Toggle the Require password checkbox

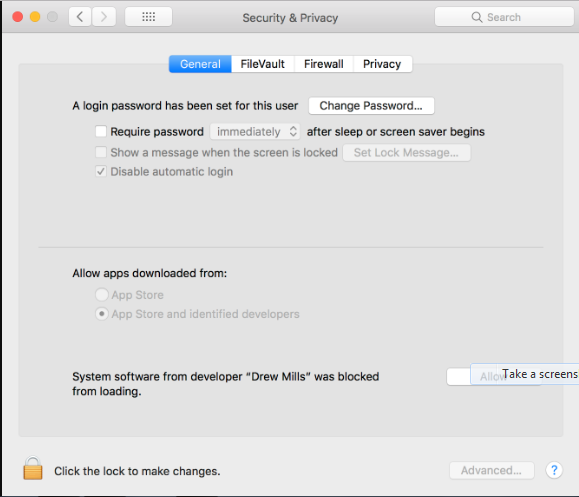coord(101,131)
